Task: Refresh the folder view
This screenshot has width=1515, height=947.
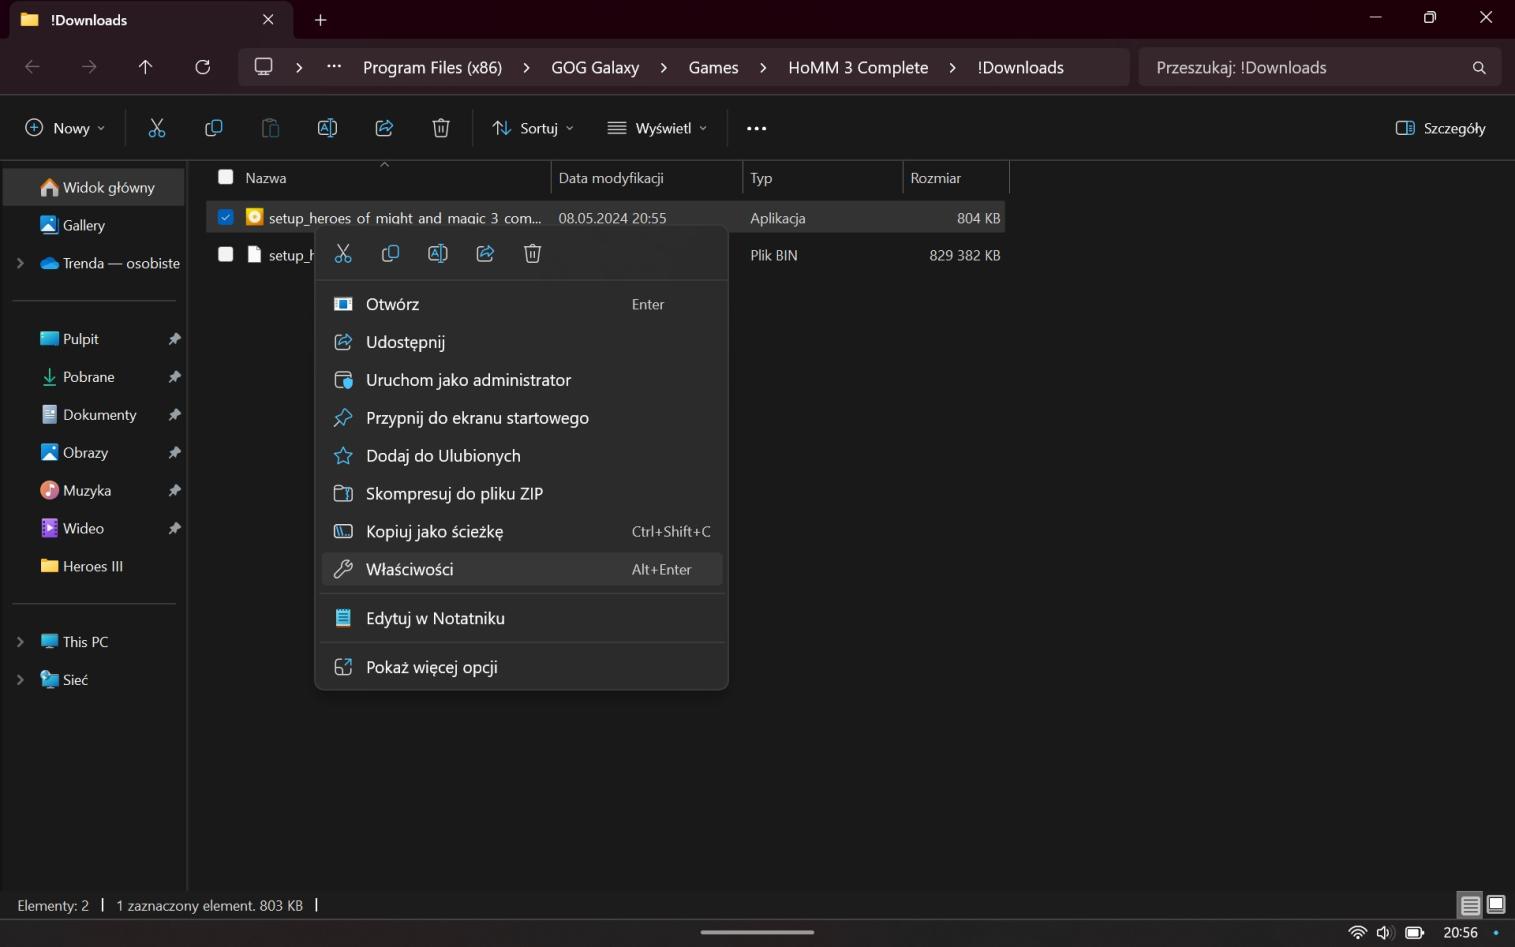Action: tap(202, 67)
